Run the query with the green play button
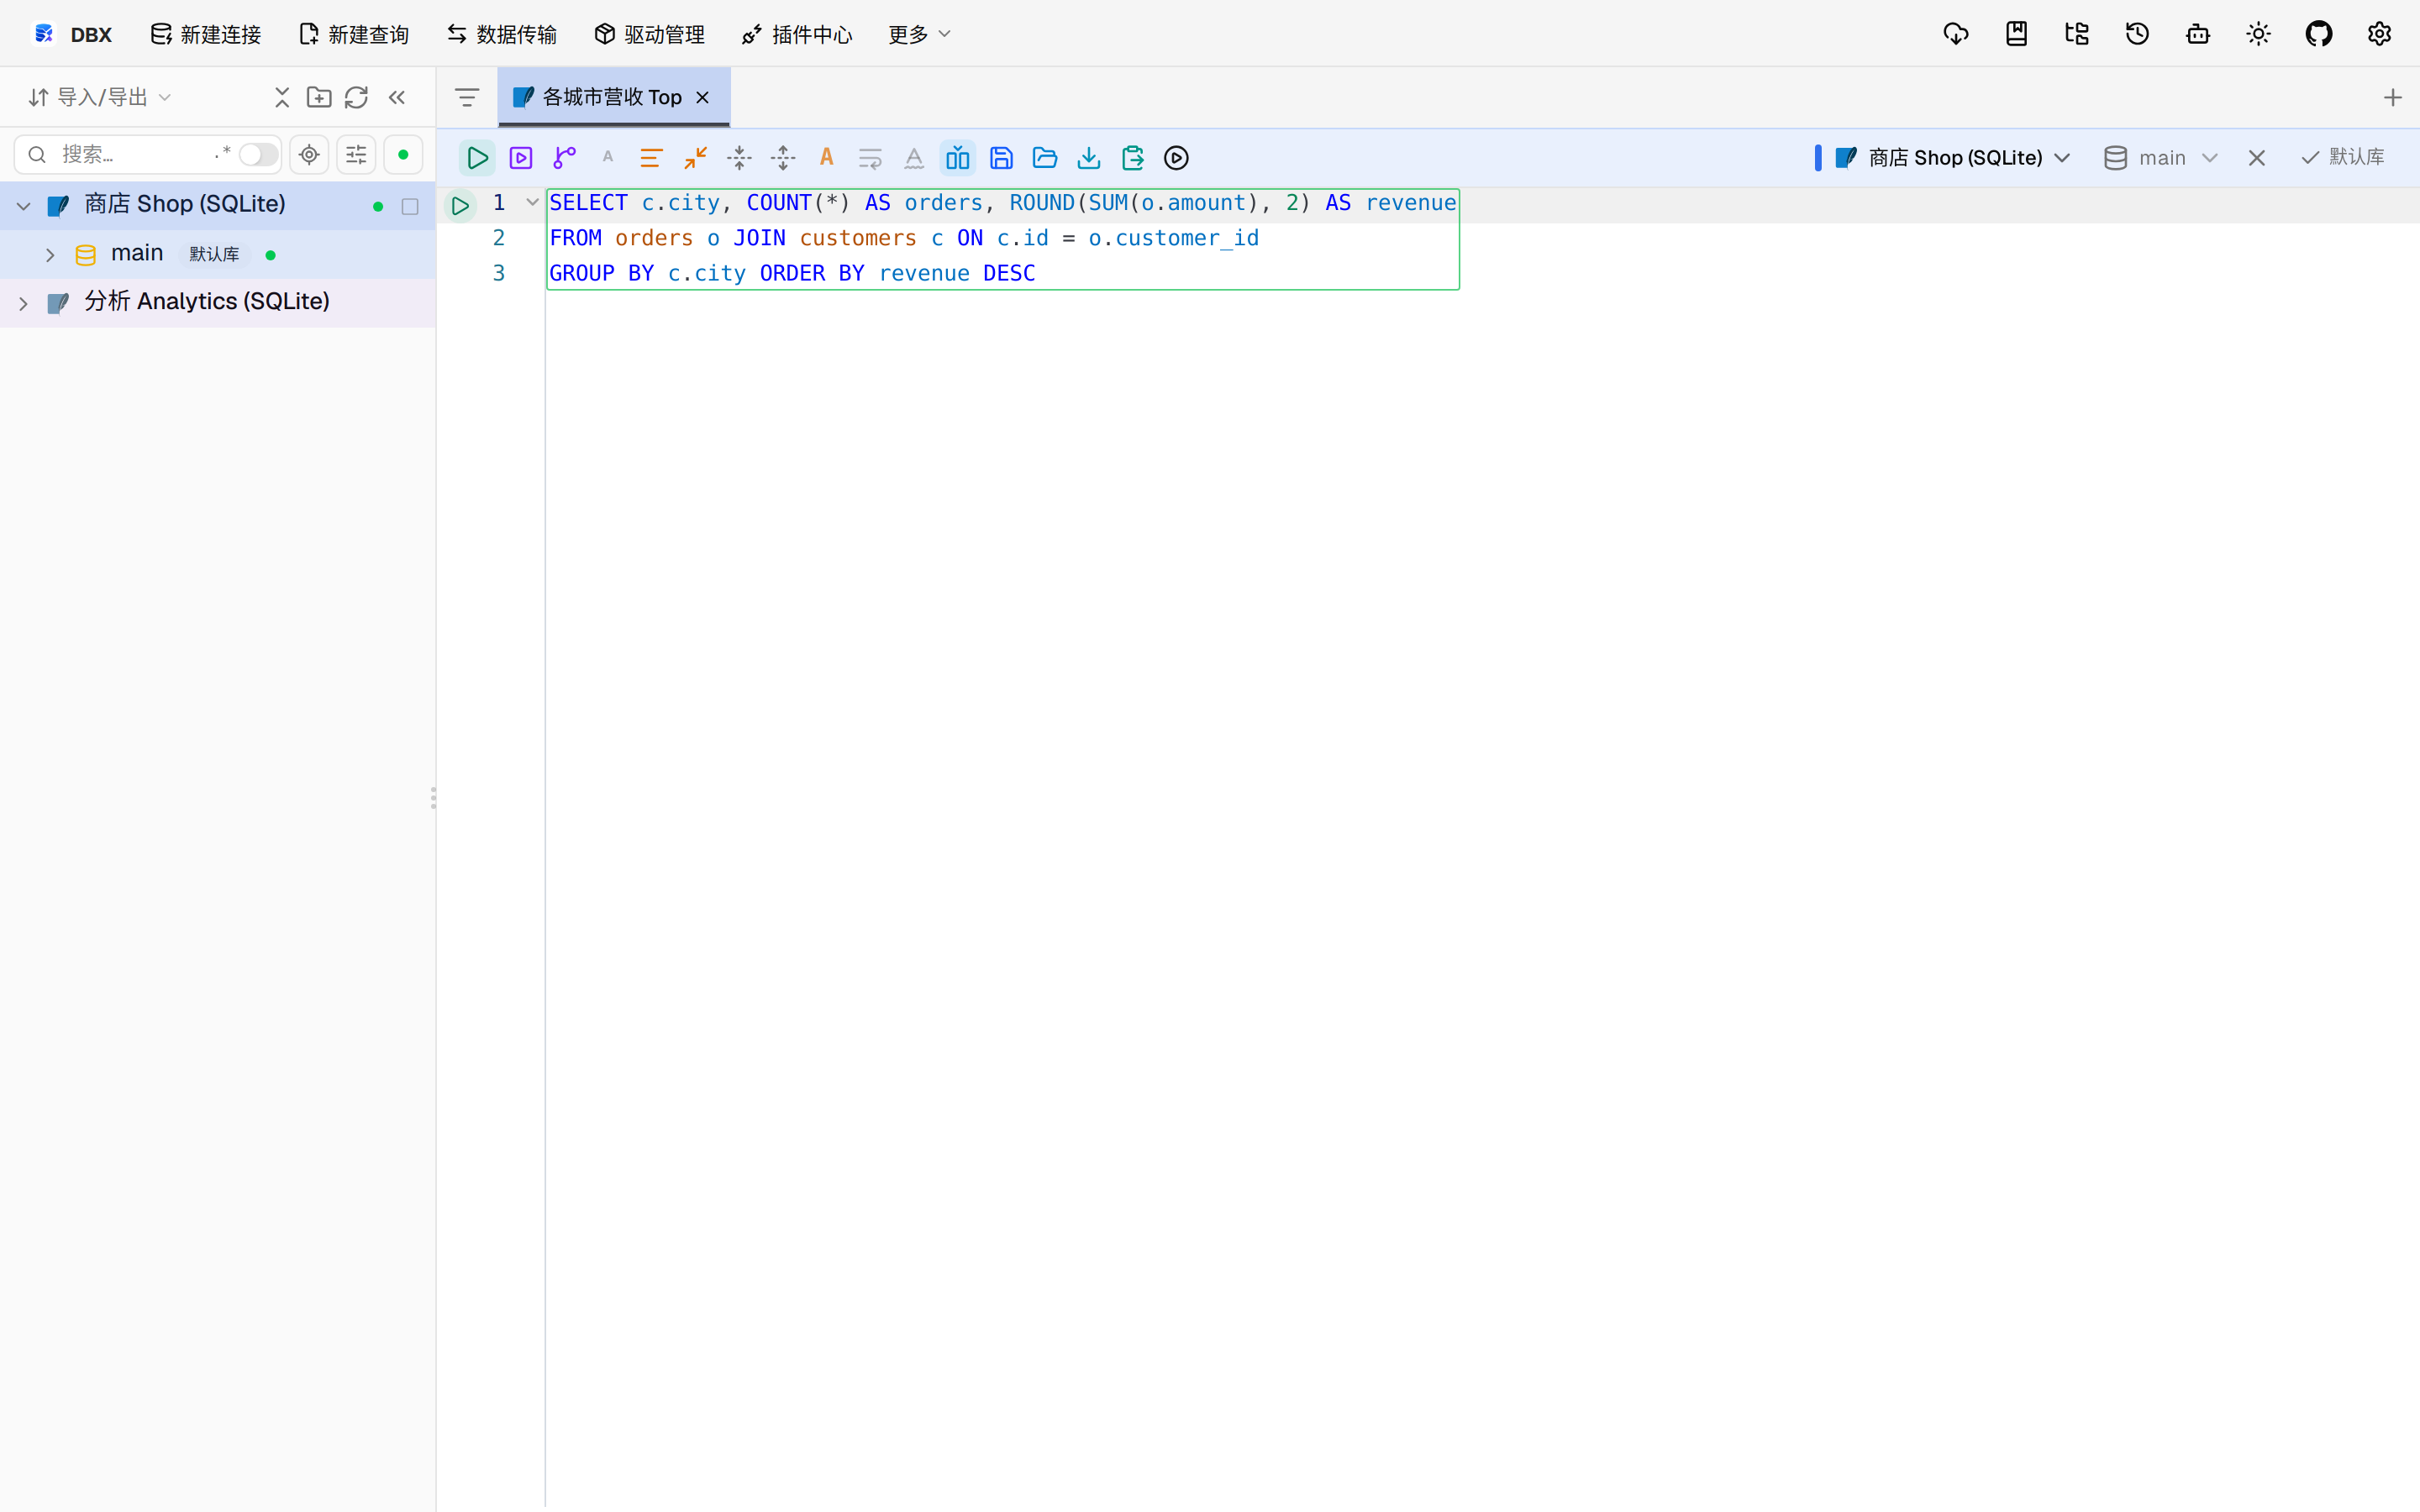Viewport: 2420px width, 1512px height. (477, 158)
